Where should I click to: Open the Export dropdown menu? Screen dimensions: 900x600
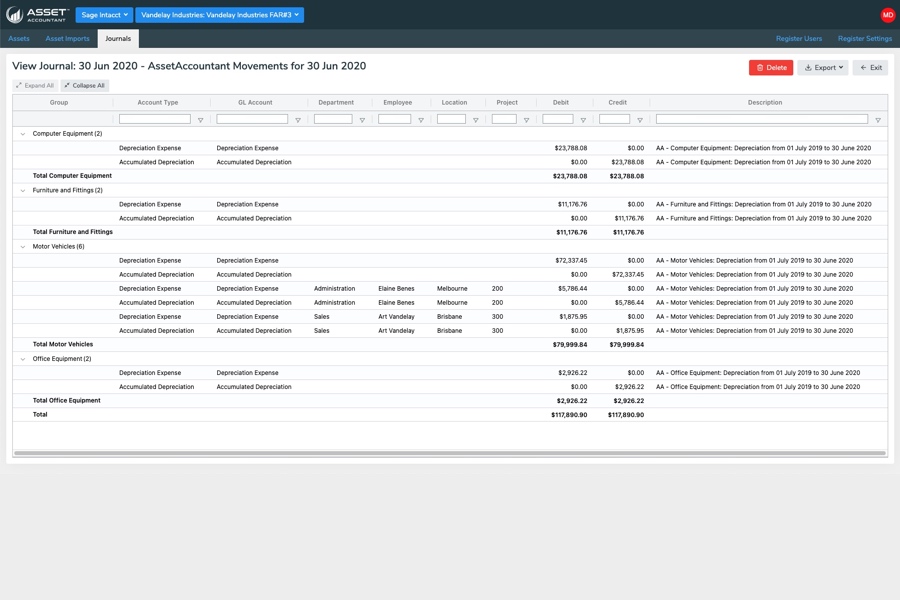point(823,68)
